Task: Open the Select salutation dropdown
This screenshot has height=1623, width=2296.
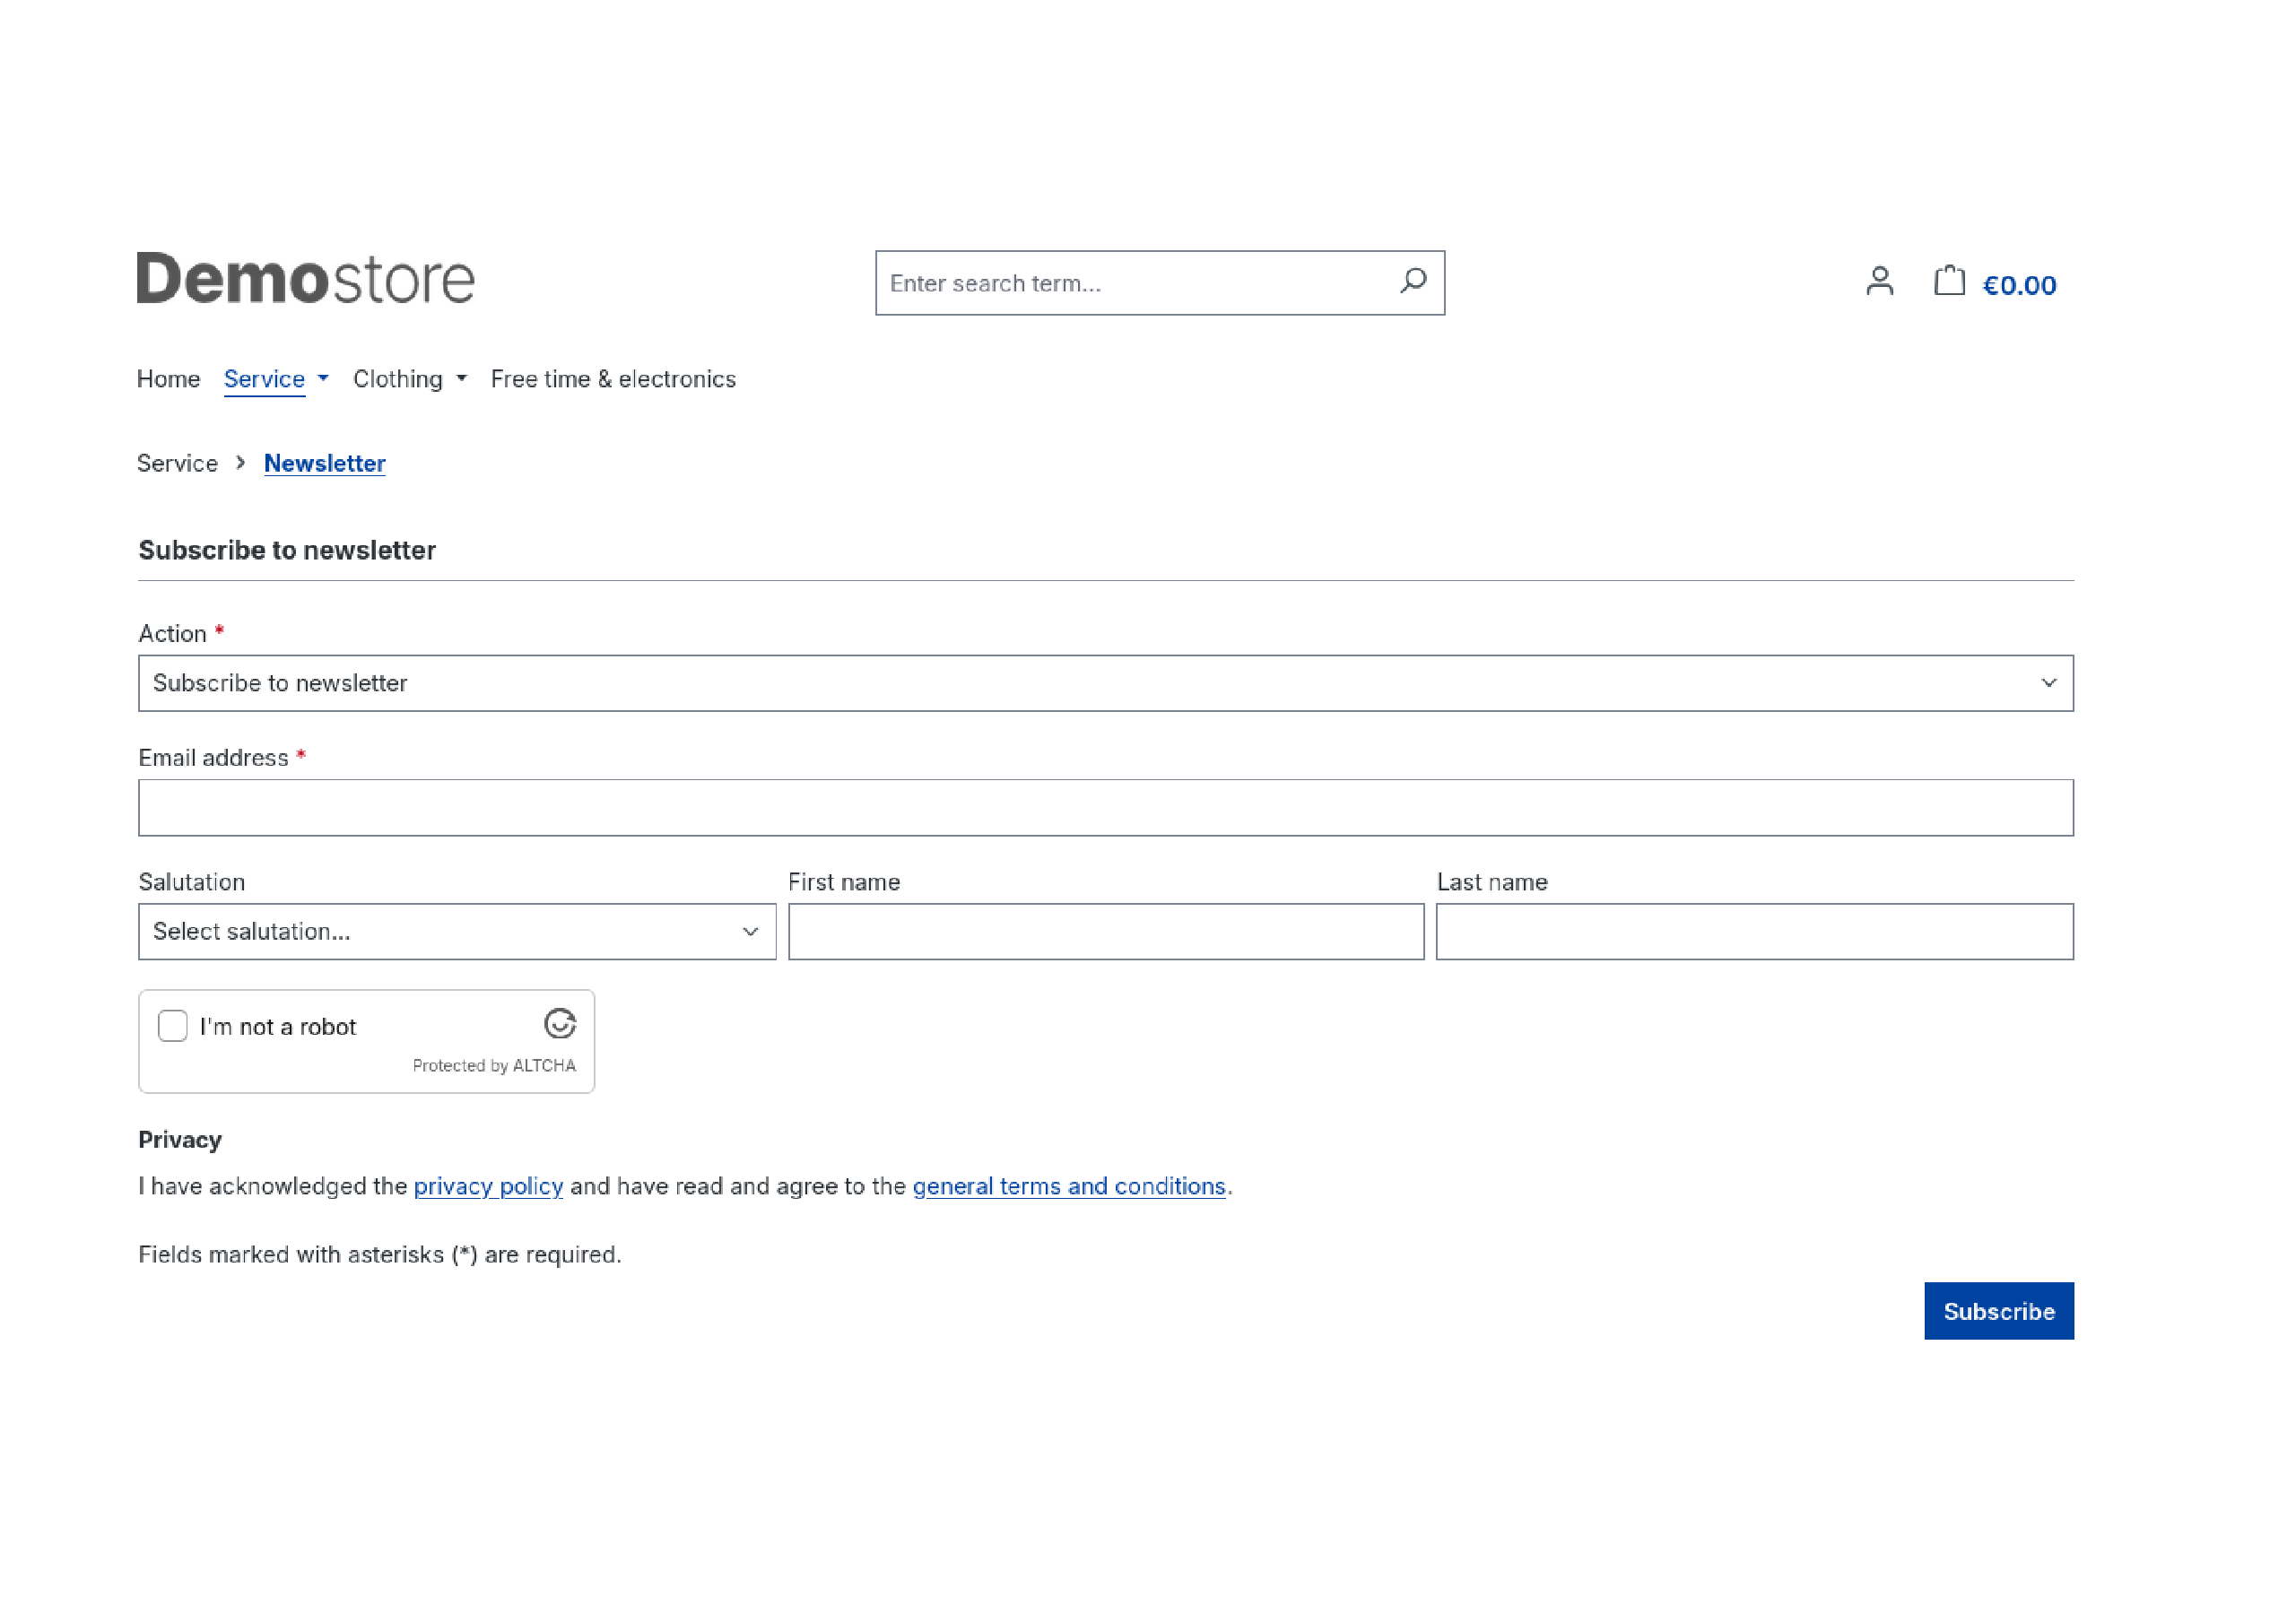Action: pyautogui.click(x=457, y=931)
